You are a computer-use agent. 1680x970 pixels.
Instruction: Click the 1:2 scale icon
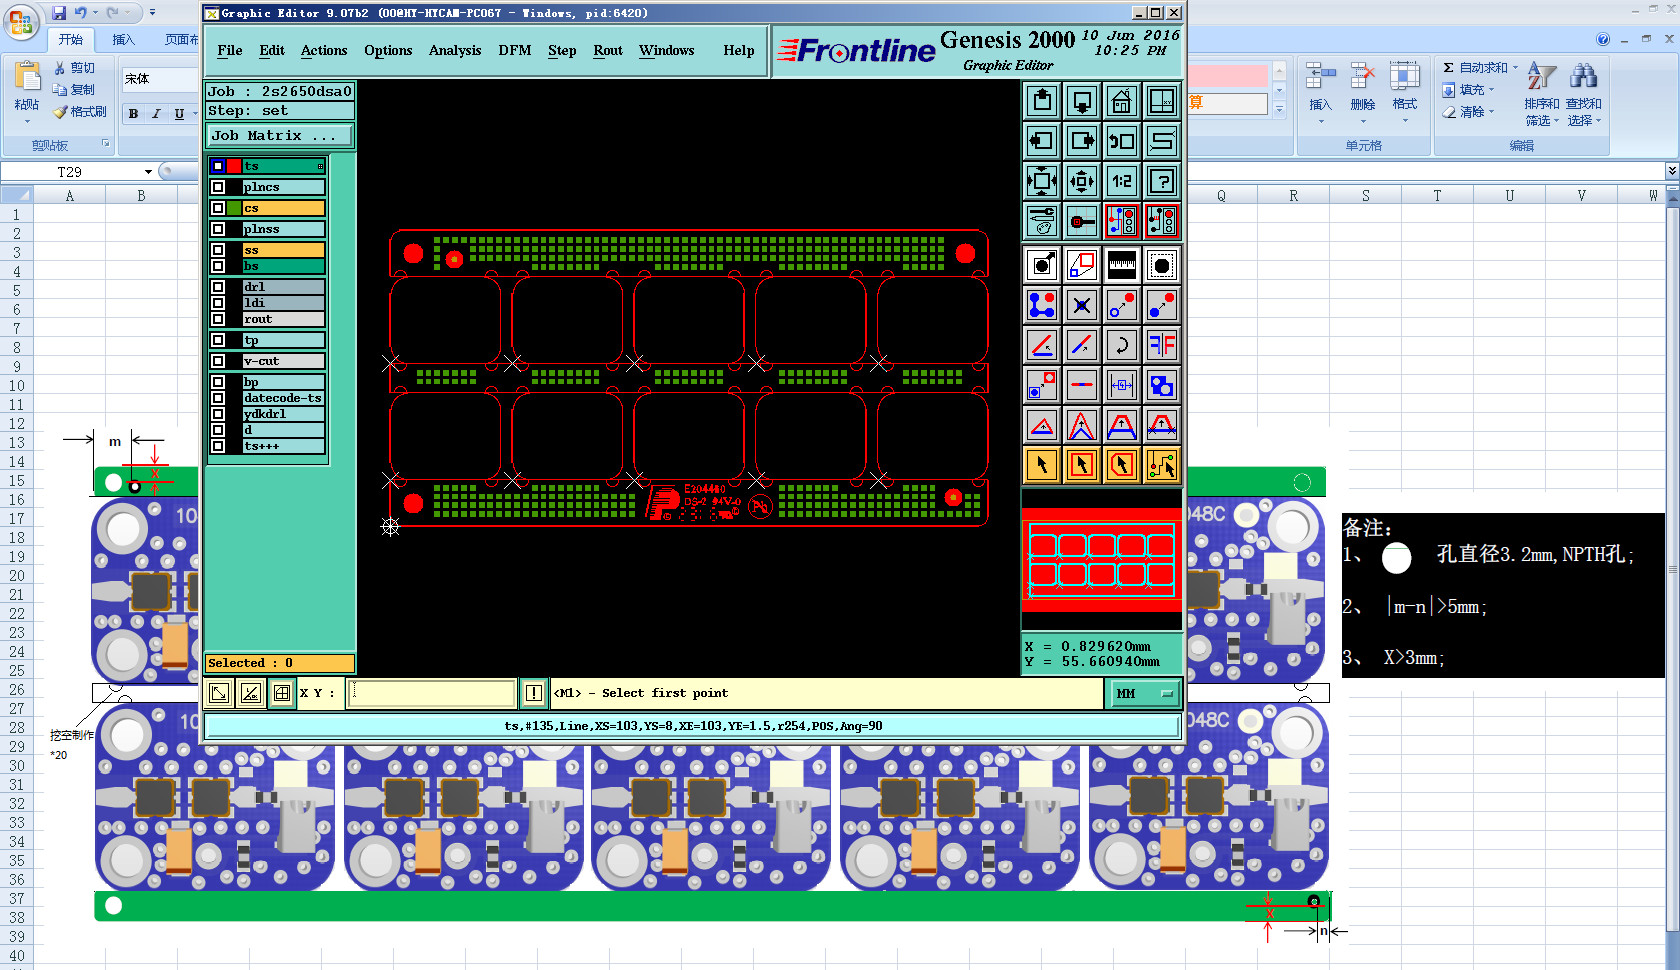(x=1122, y=181)
